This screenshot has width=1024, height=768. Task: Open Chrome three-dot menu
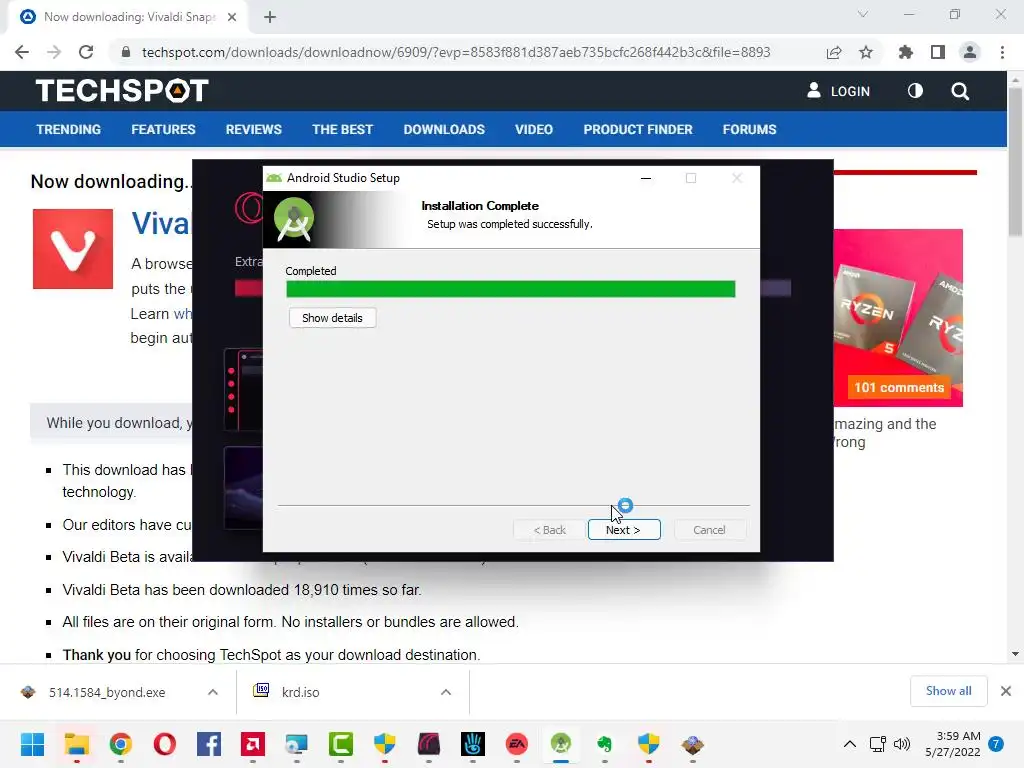[x=1002, y=52]
